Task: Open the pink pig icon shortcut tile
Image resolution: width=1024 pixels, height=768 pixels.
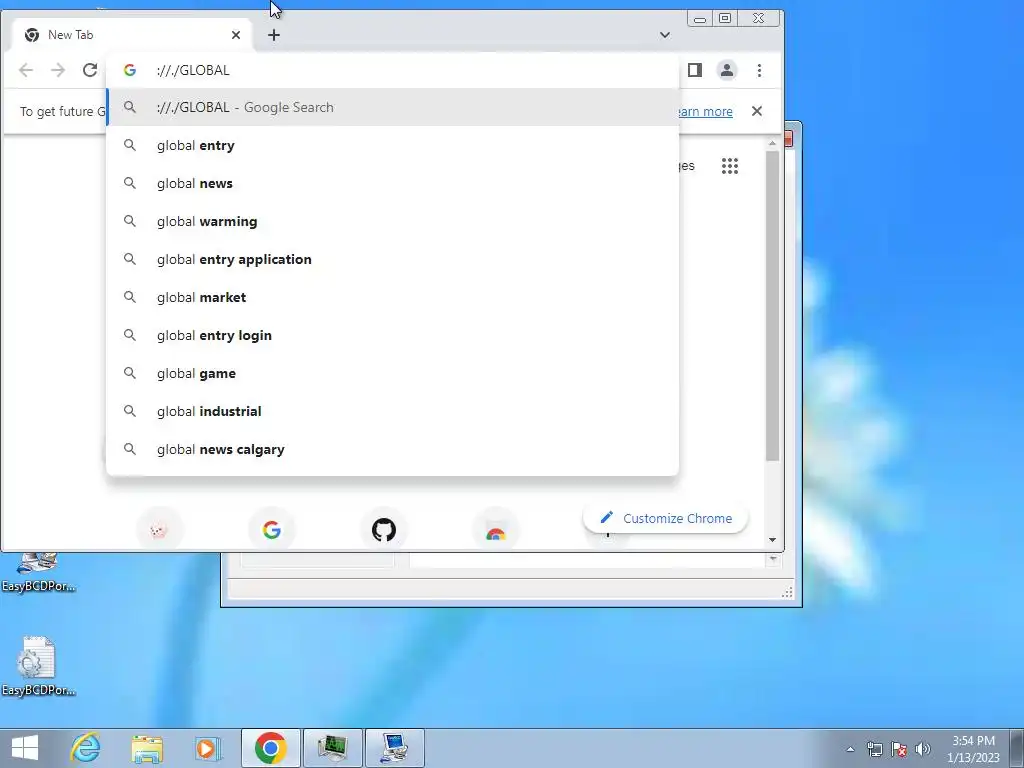Action: tap(159, 529)
